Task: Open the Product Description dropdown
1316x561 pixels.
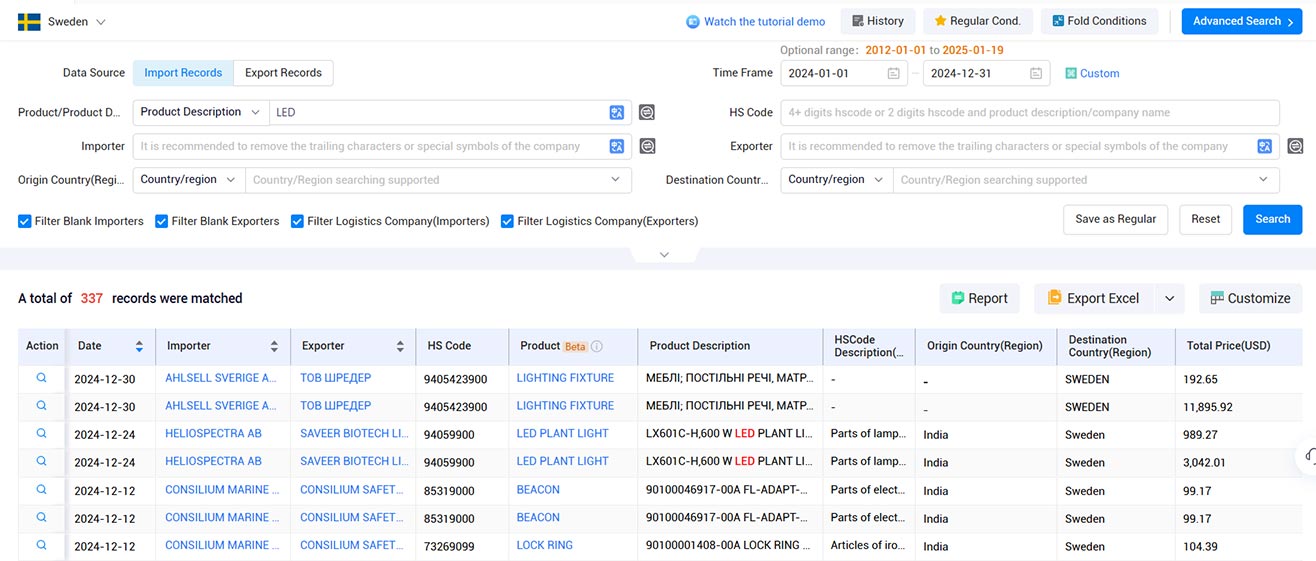Action: tap(201, 112)
